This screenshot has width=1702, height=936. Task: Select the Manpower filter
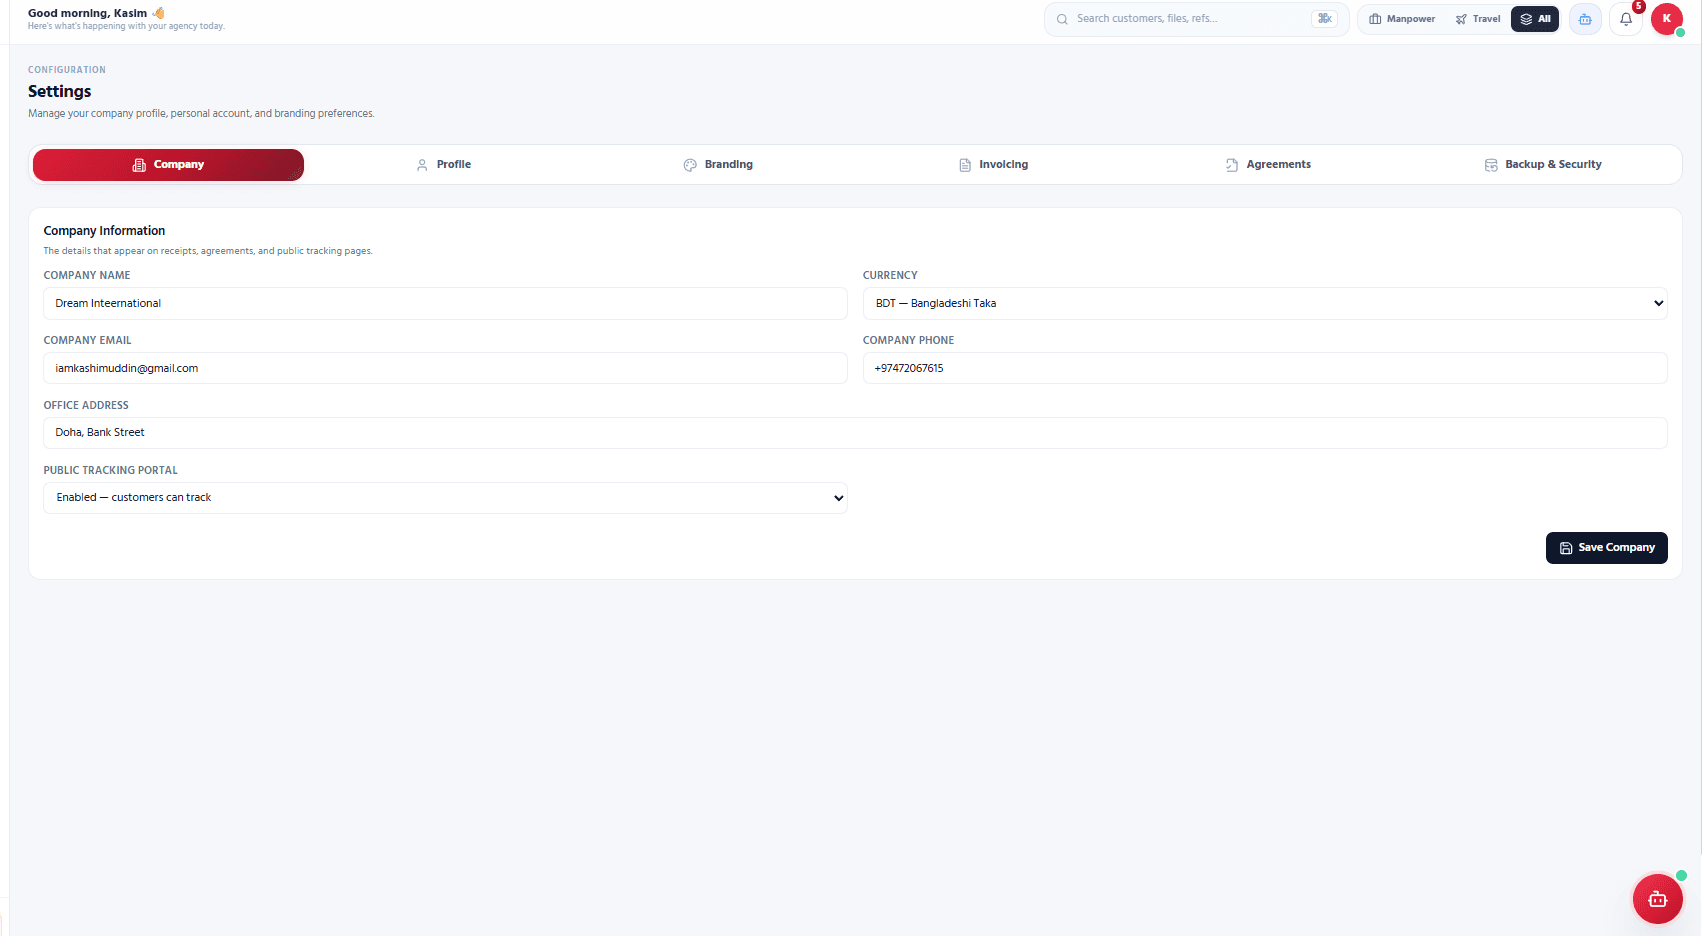point(1402,19)
